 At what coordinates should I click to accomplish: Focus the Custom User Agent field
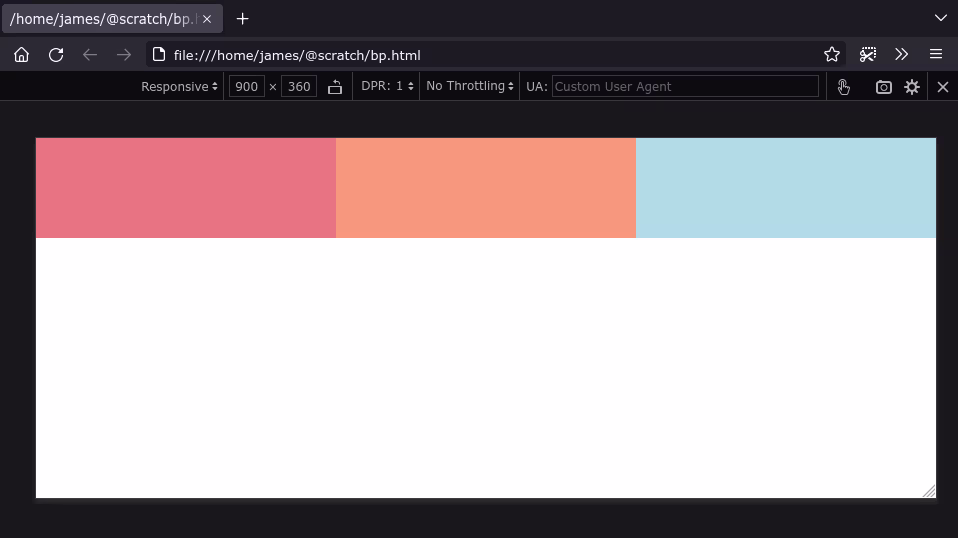685,87
